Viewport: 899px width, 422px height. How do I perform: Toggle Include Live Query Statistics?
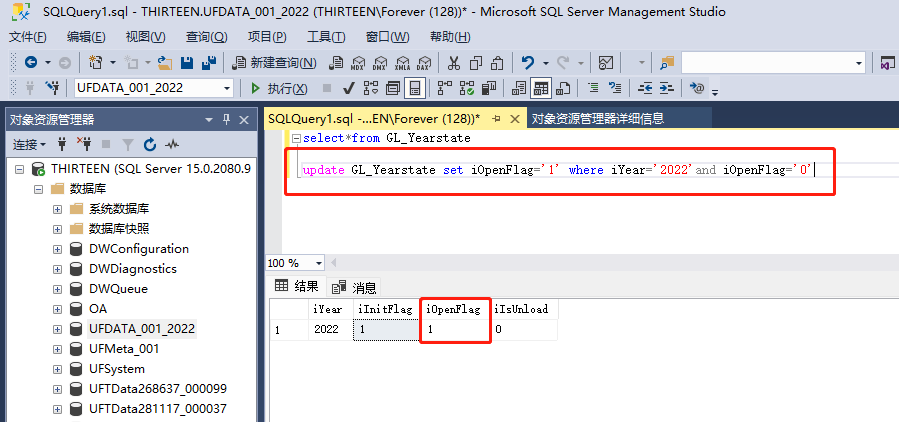click(467, 88)
